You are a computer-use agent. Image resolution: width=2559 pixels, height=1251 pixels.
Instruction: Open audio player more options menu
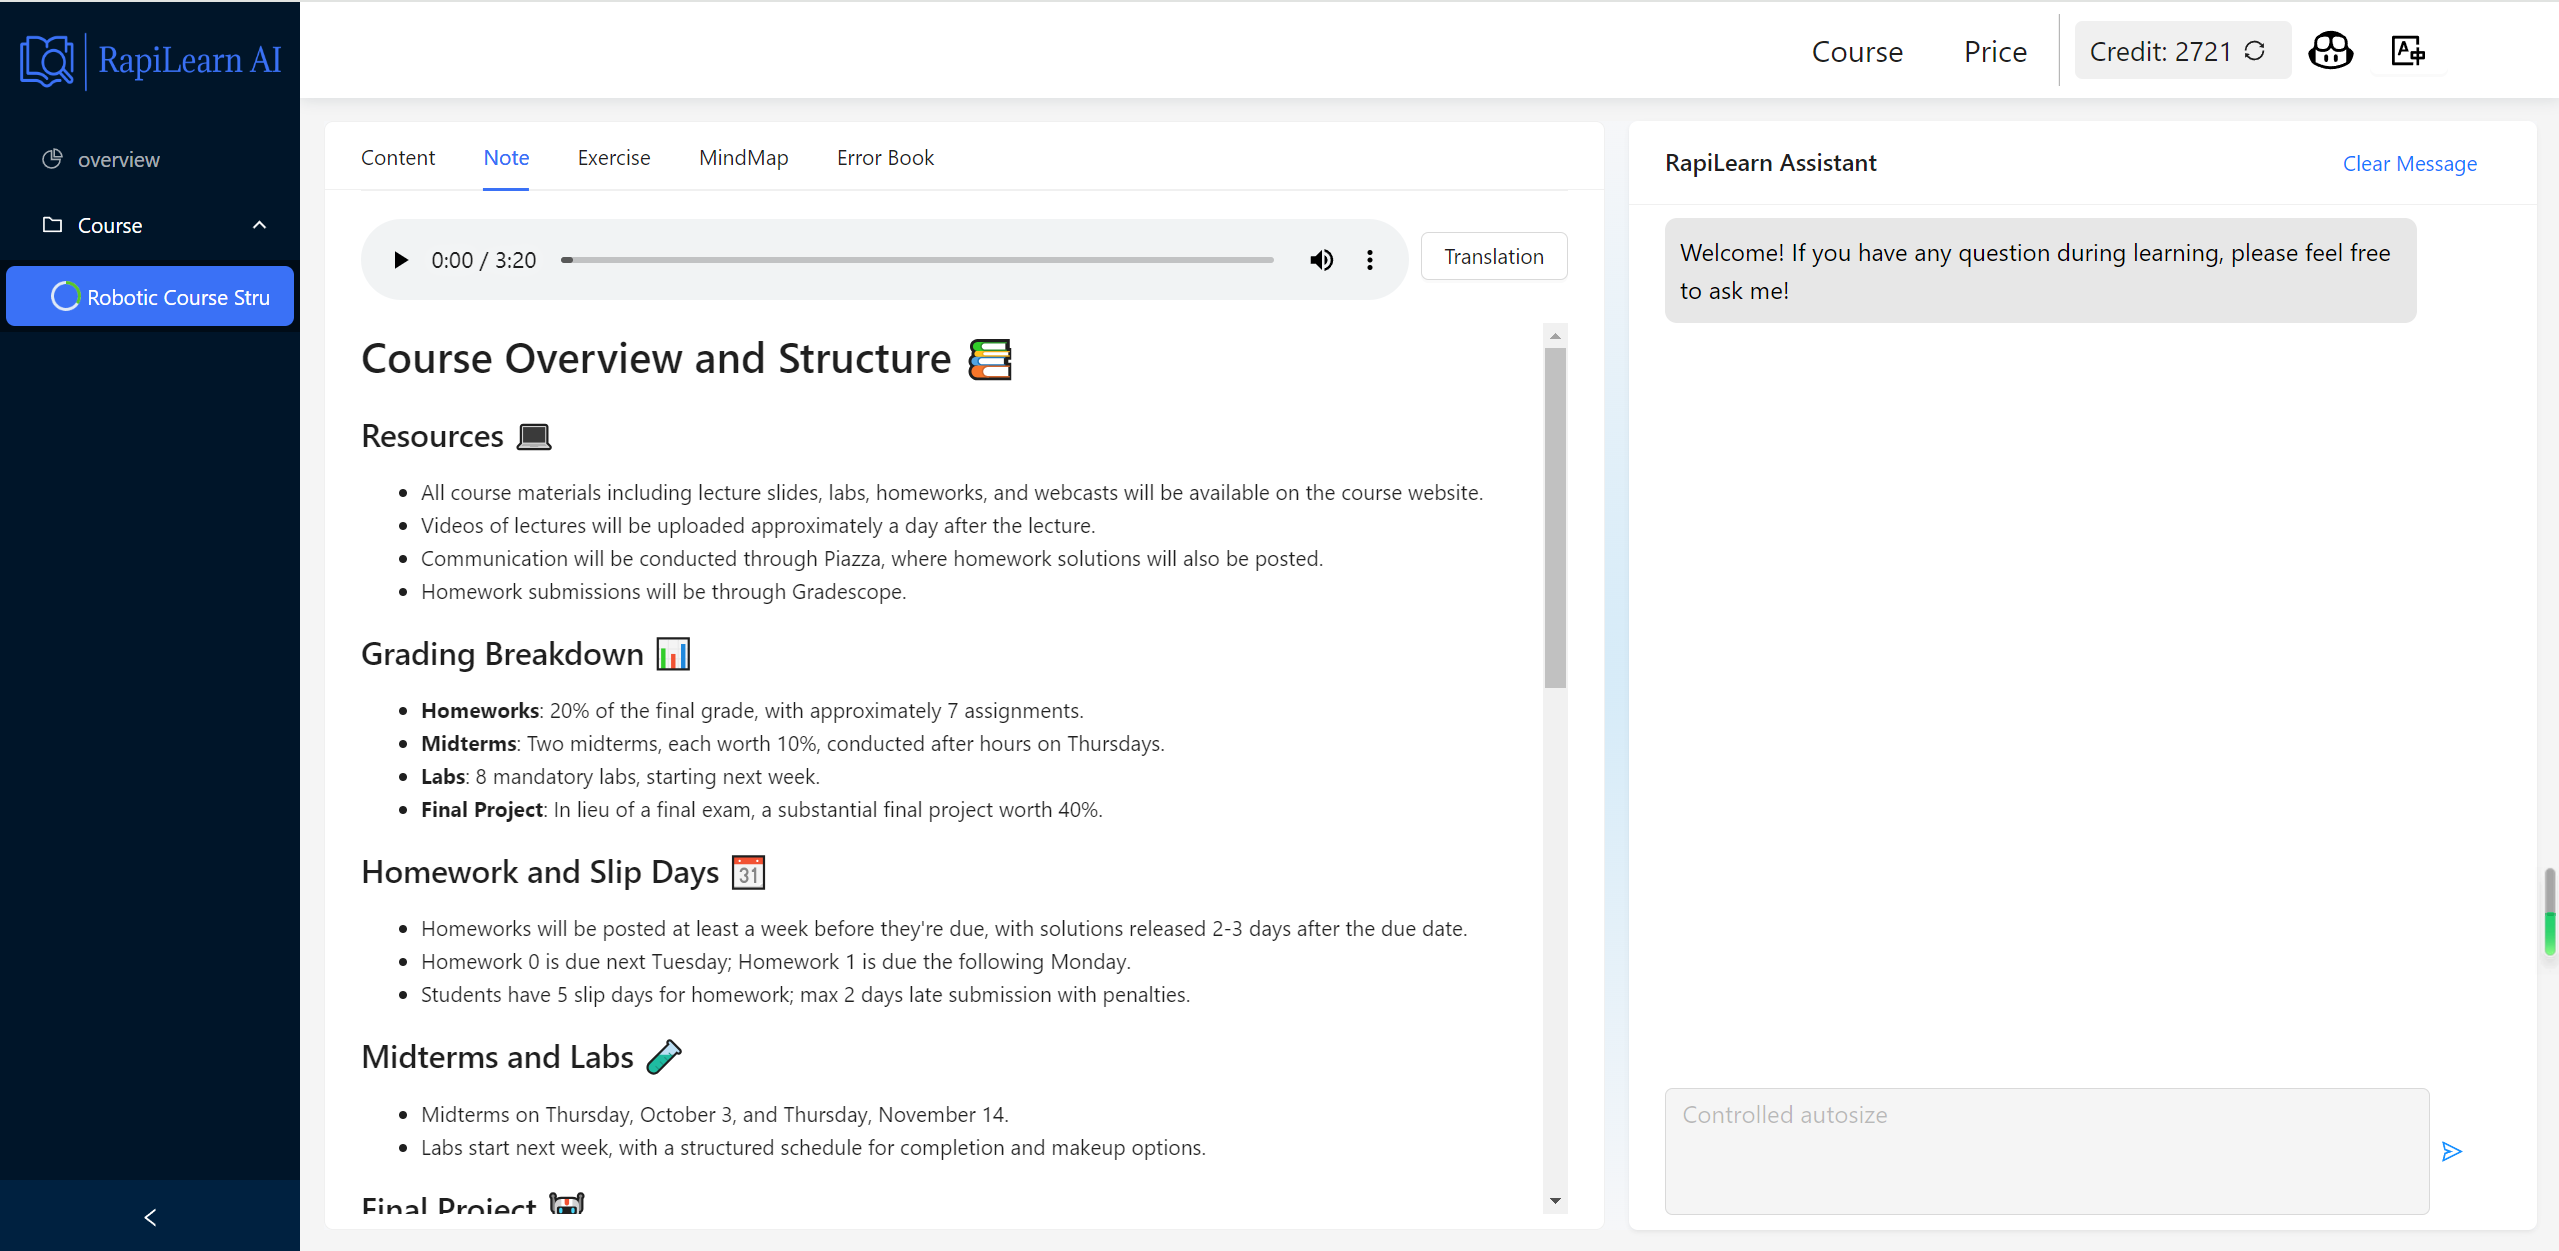coord(1369,260)
